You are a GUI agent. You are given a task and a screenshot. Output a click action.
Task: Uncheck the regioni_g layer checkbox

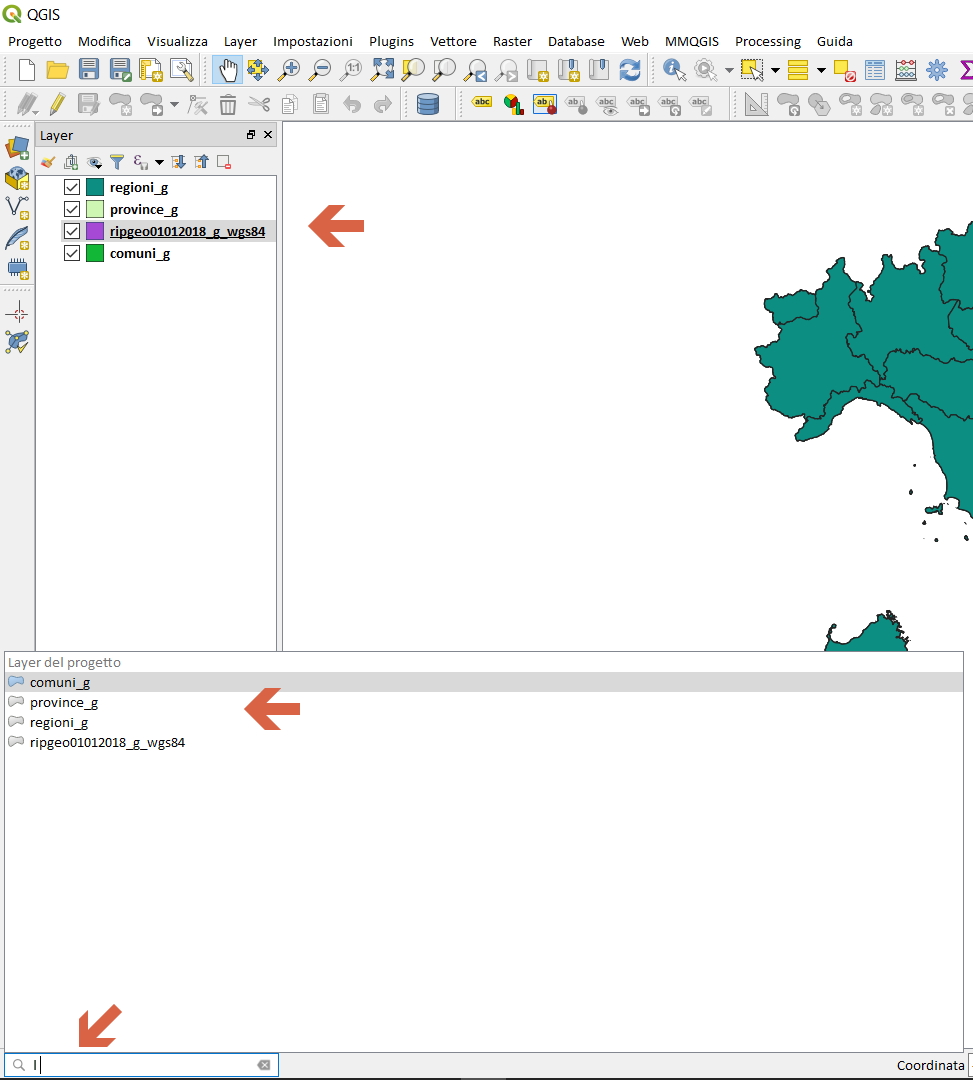(x=72, y=187)
